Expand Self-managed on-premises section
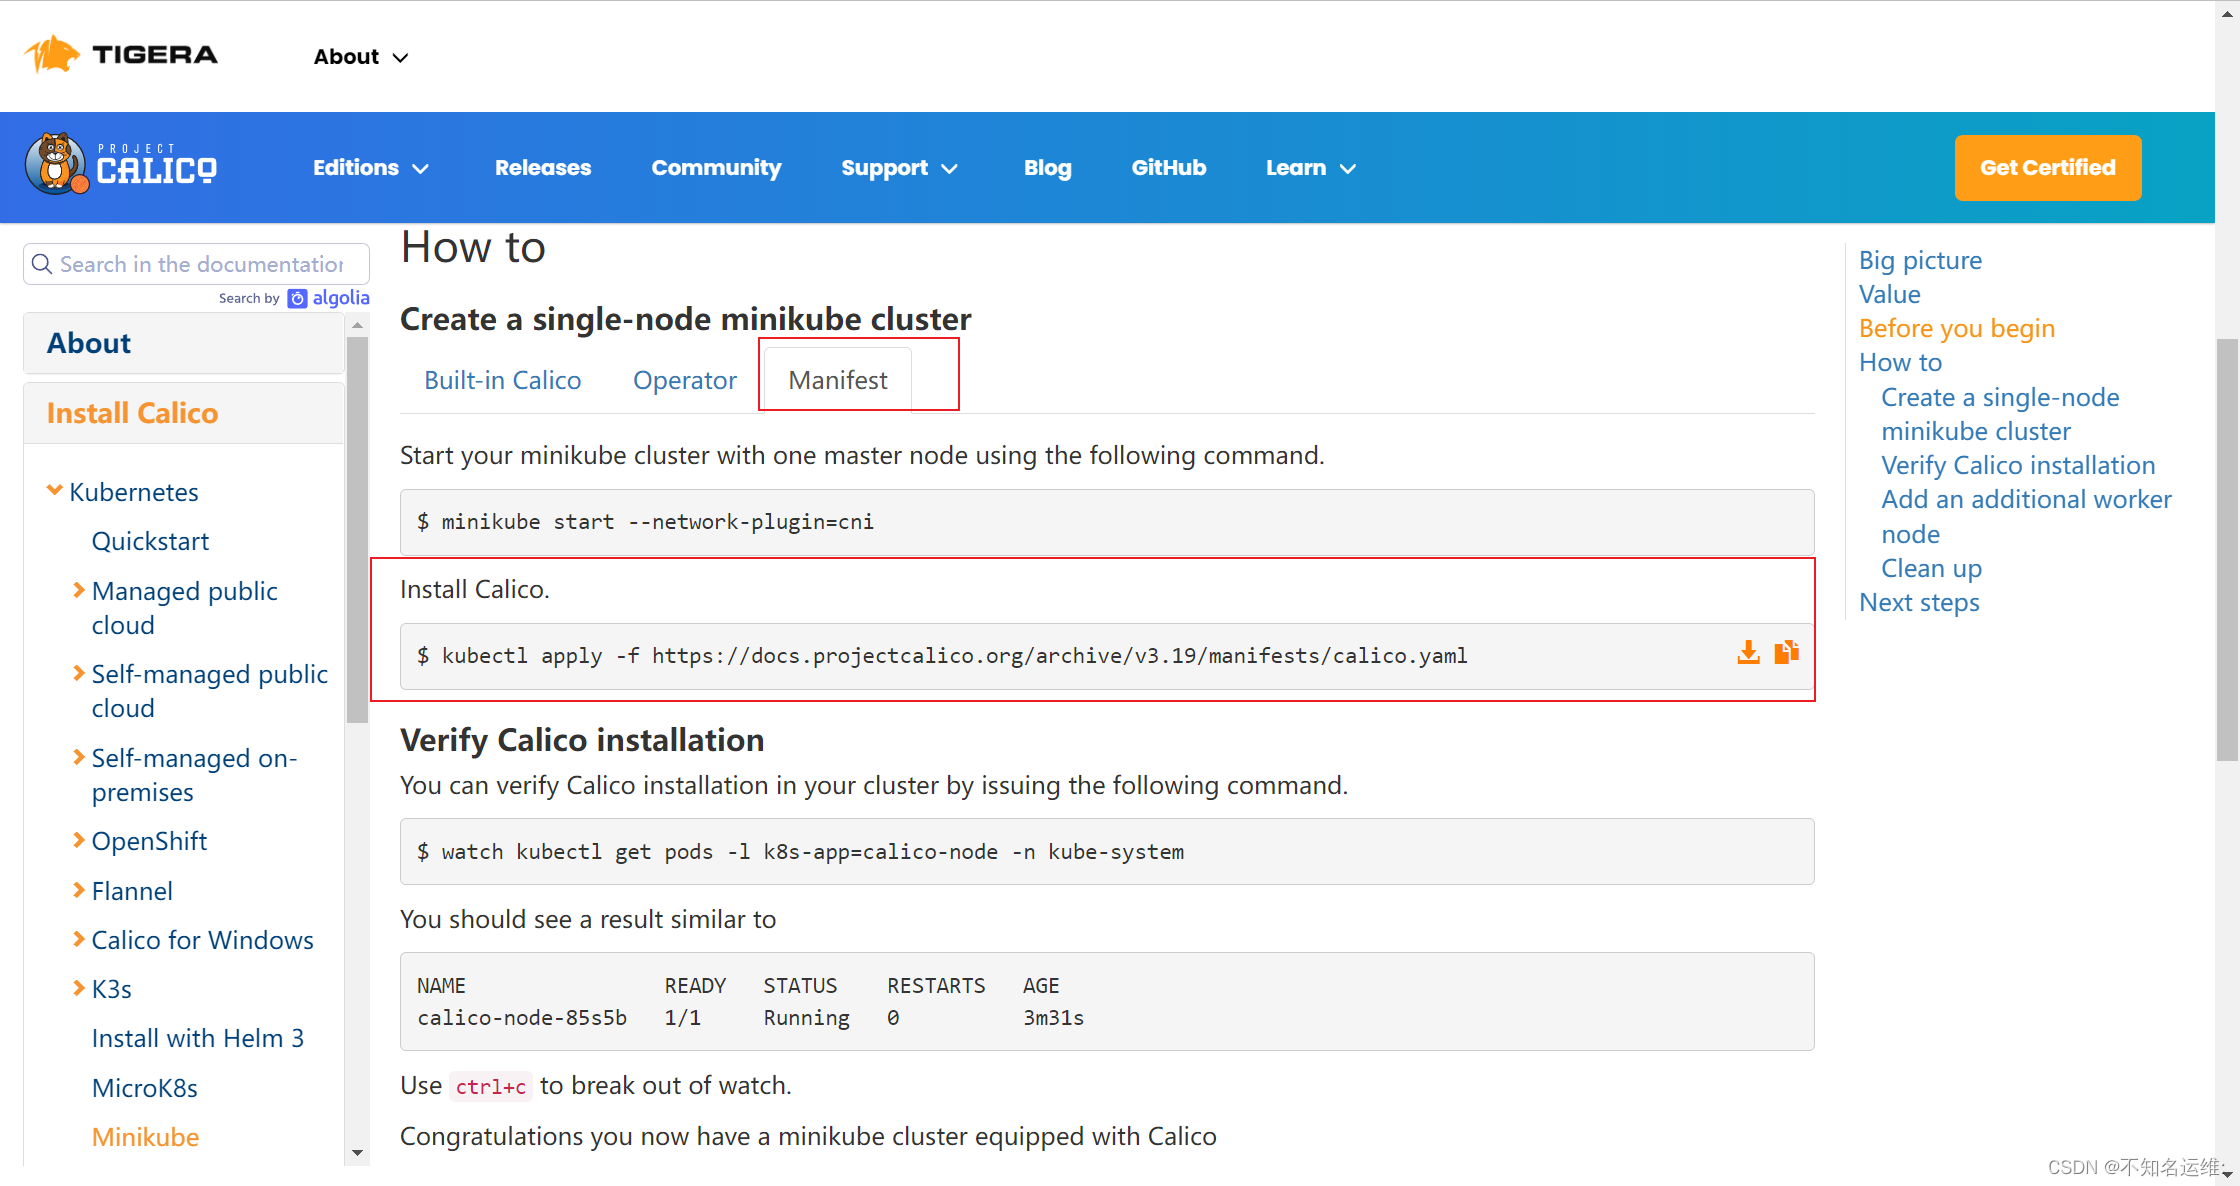The height and width of the screenshot is (1186, 2240). coord(79,757)
